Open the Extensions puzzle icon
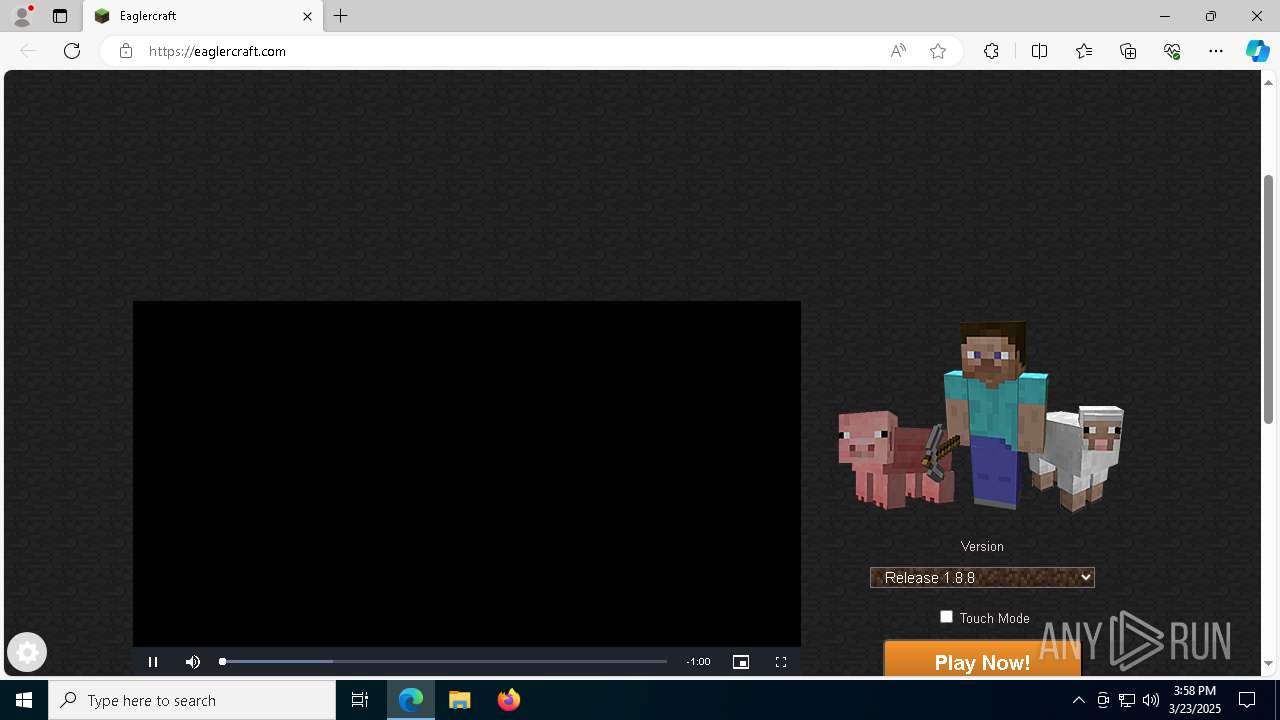Image resolution: width=1280 pixels, height=720 pixels. click(x=991, y=51)
